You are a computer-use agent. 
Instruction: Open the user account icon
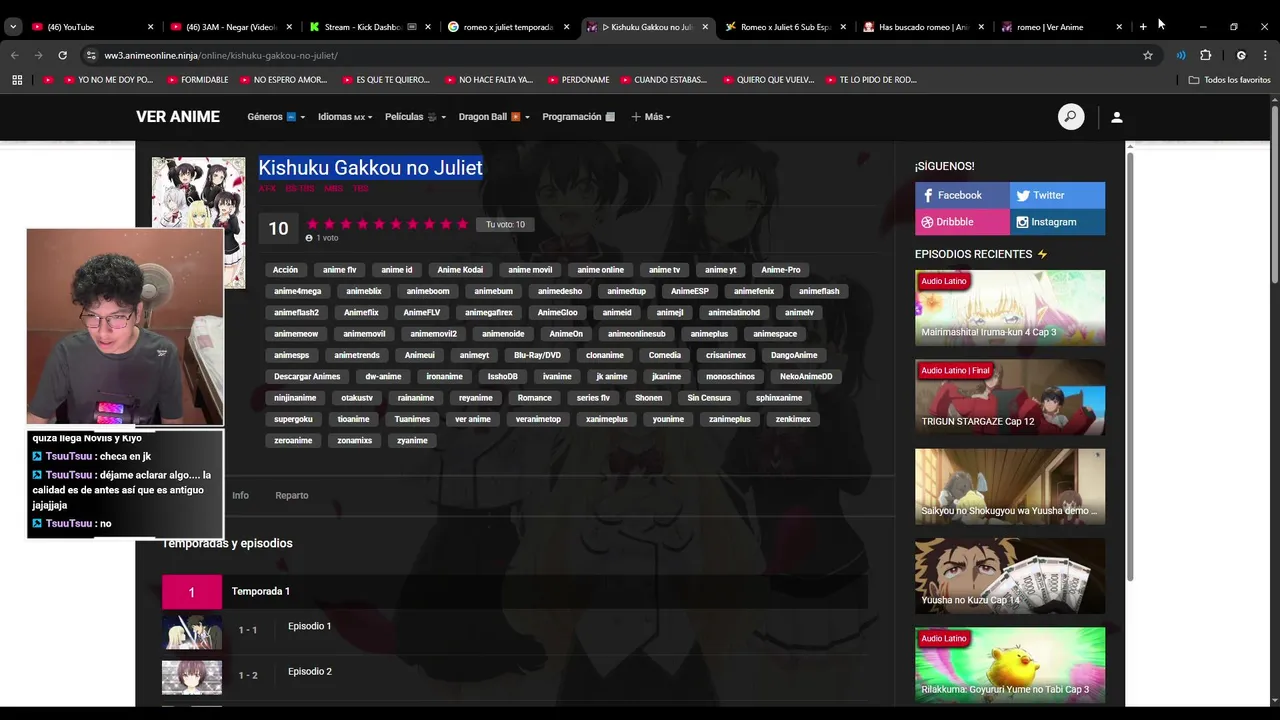[1117, 117]
